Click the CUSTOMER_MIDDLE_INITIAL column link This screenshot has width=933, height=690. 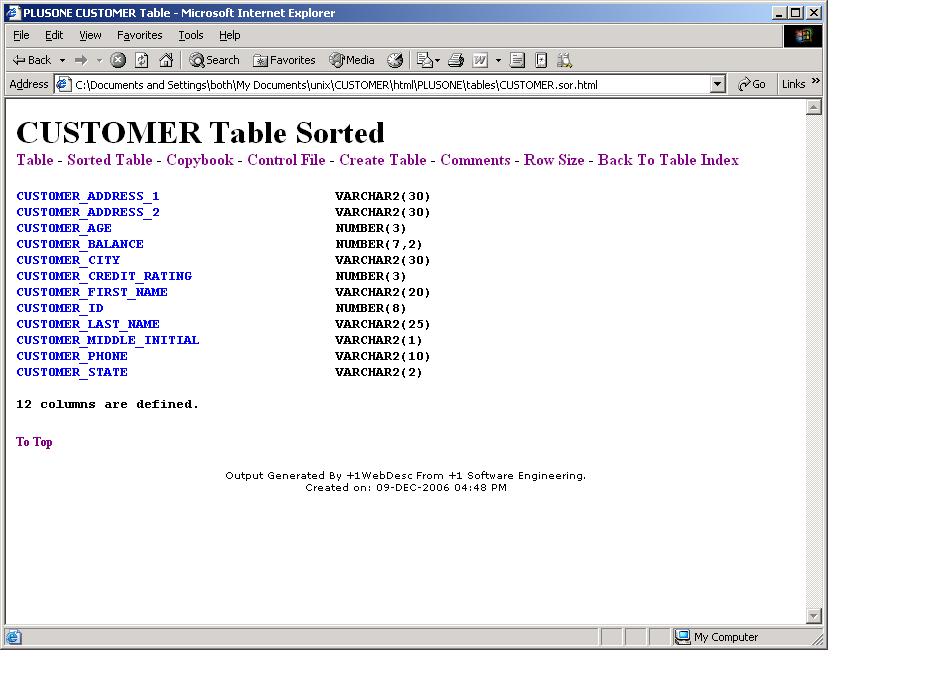pyautogui.click(x=108, y=341)
